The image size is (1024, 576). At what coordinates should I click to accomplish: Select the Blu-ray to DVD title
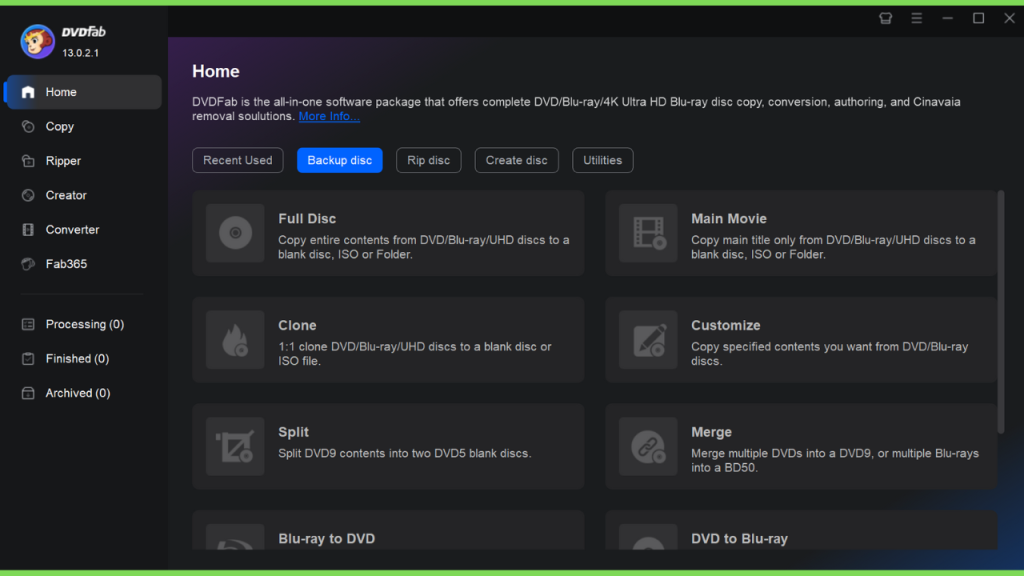point(327,539)
